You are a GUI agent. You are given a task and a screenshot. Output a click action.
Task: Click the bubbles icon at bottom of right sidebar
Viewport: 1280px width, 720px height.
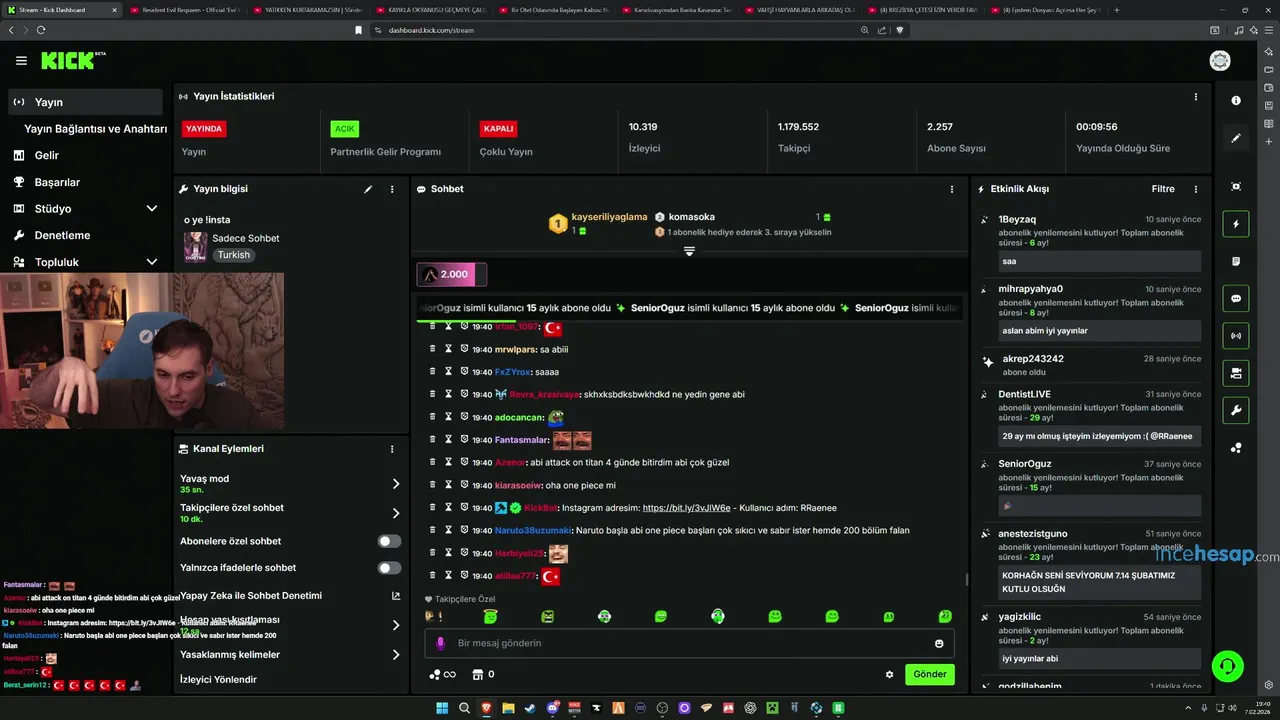pyautogui.click(x=1236, y=448)
